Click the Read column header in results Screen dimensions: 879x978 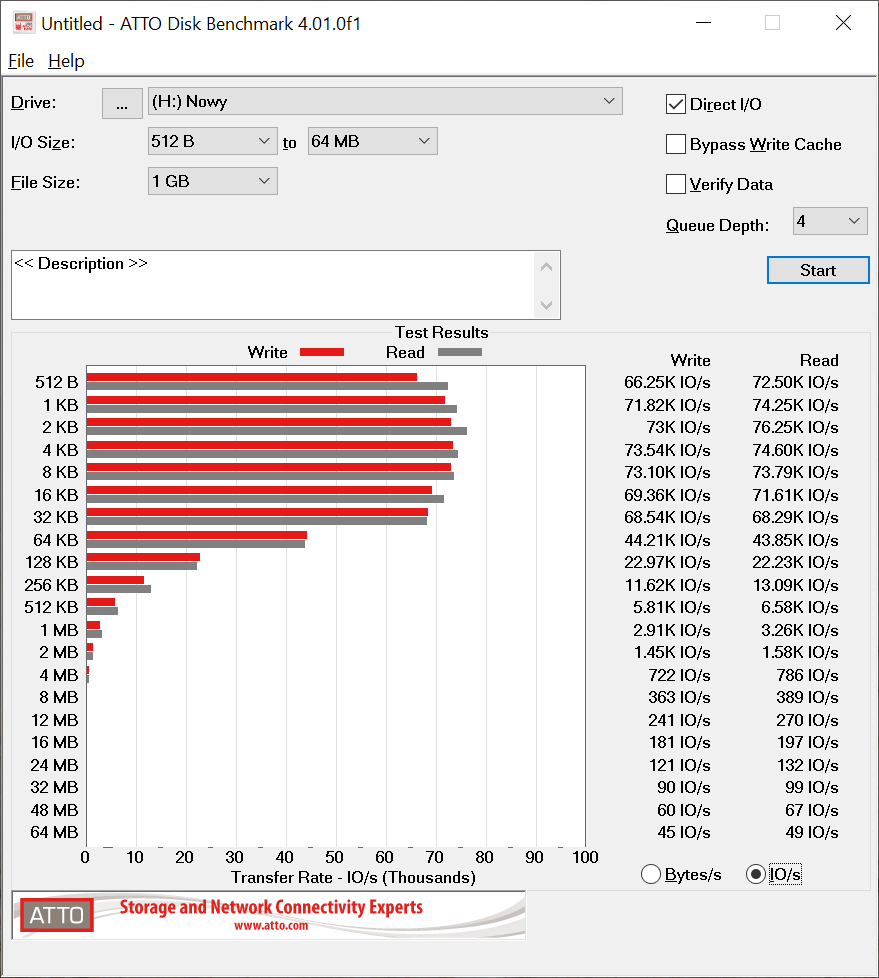(819, 361)
